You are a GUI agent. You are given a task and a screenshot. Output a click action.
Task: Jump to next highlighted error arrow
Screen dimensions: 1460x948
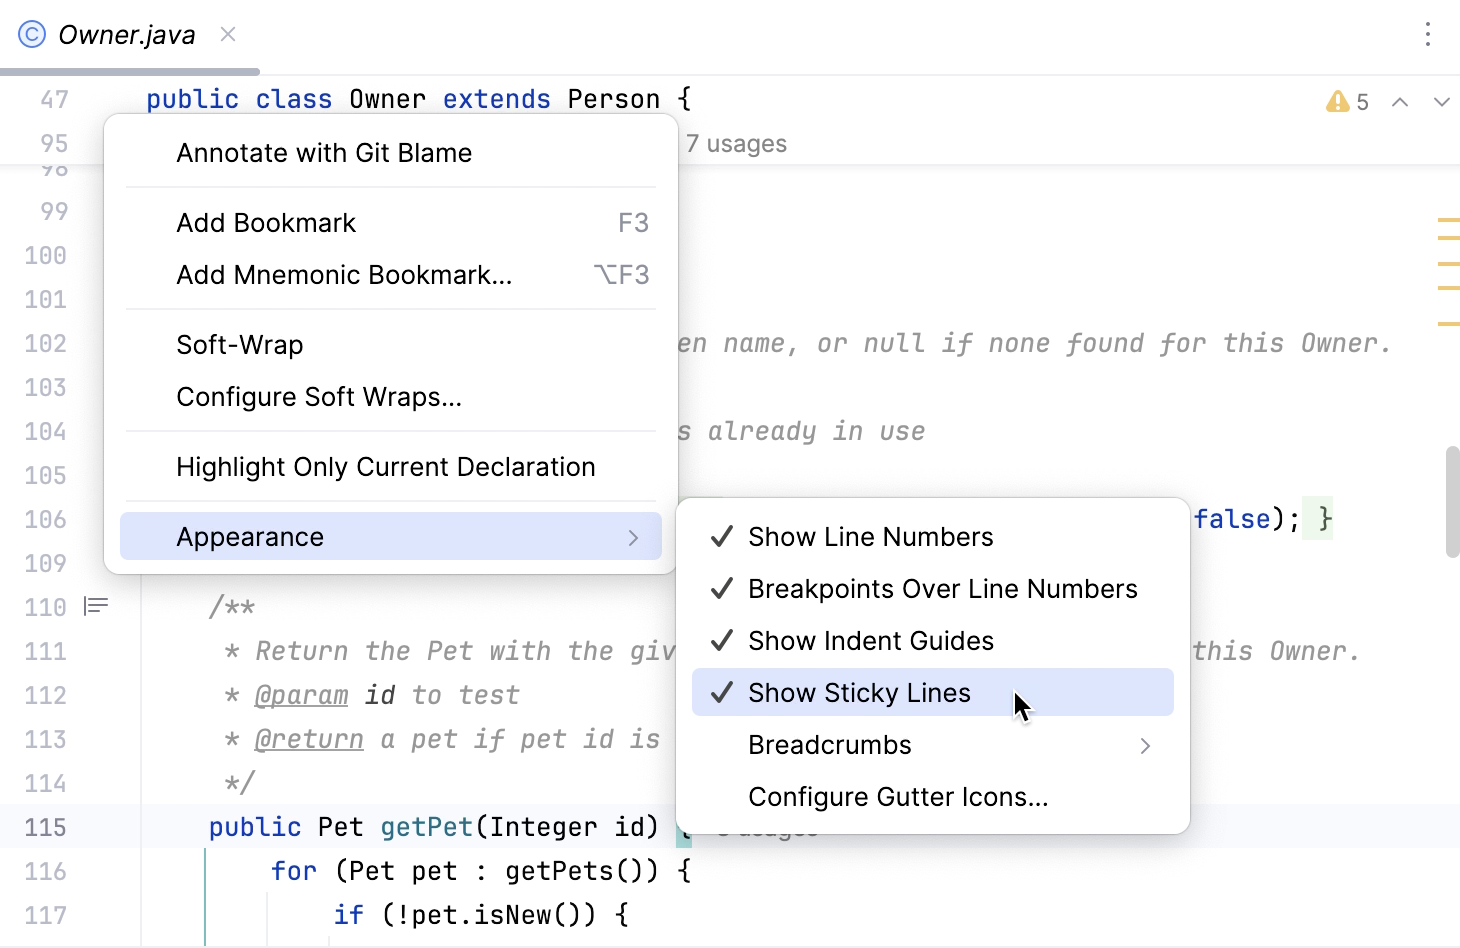1441,102
